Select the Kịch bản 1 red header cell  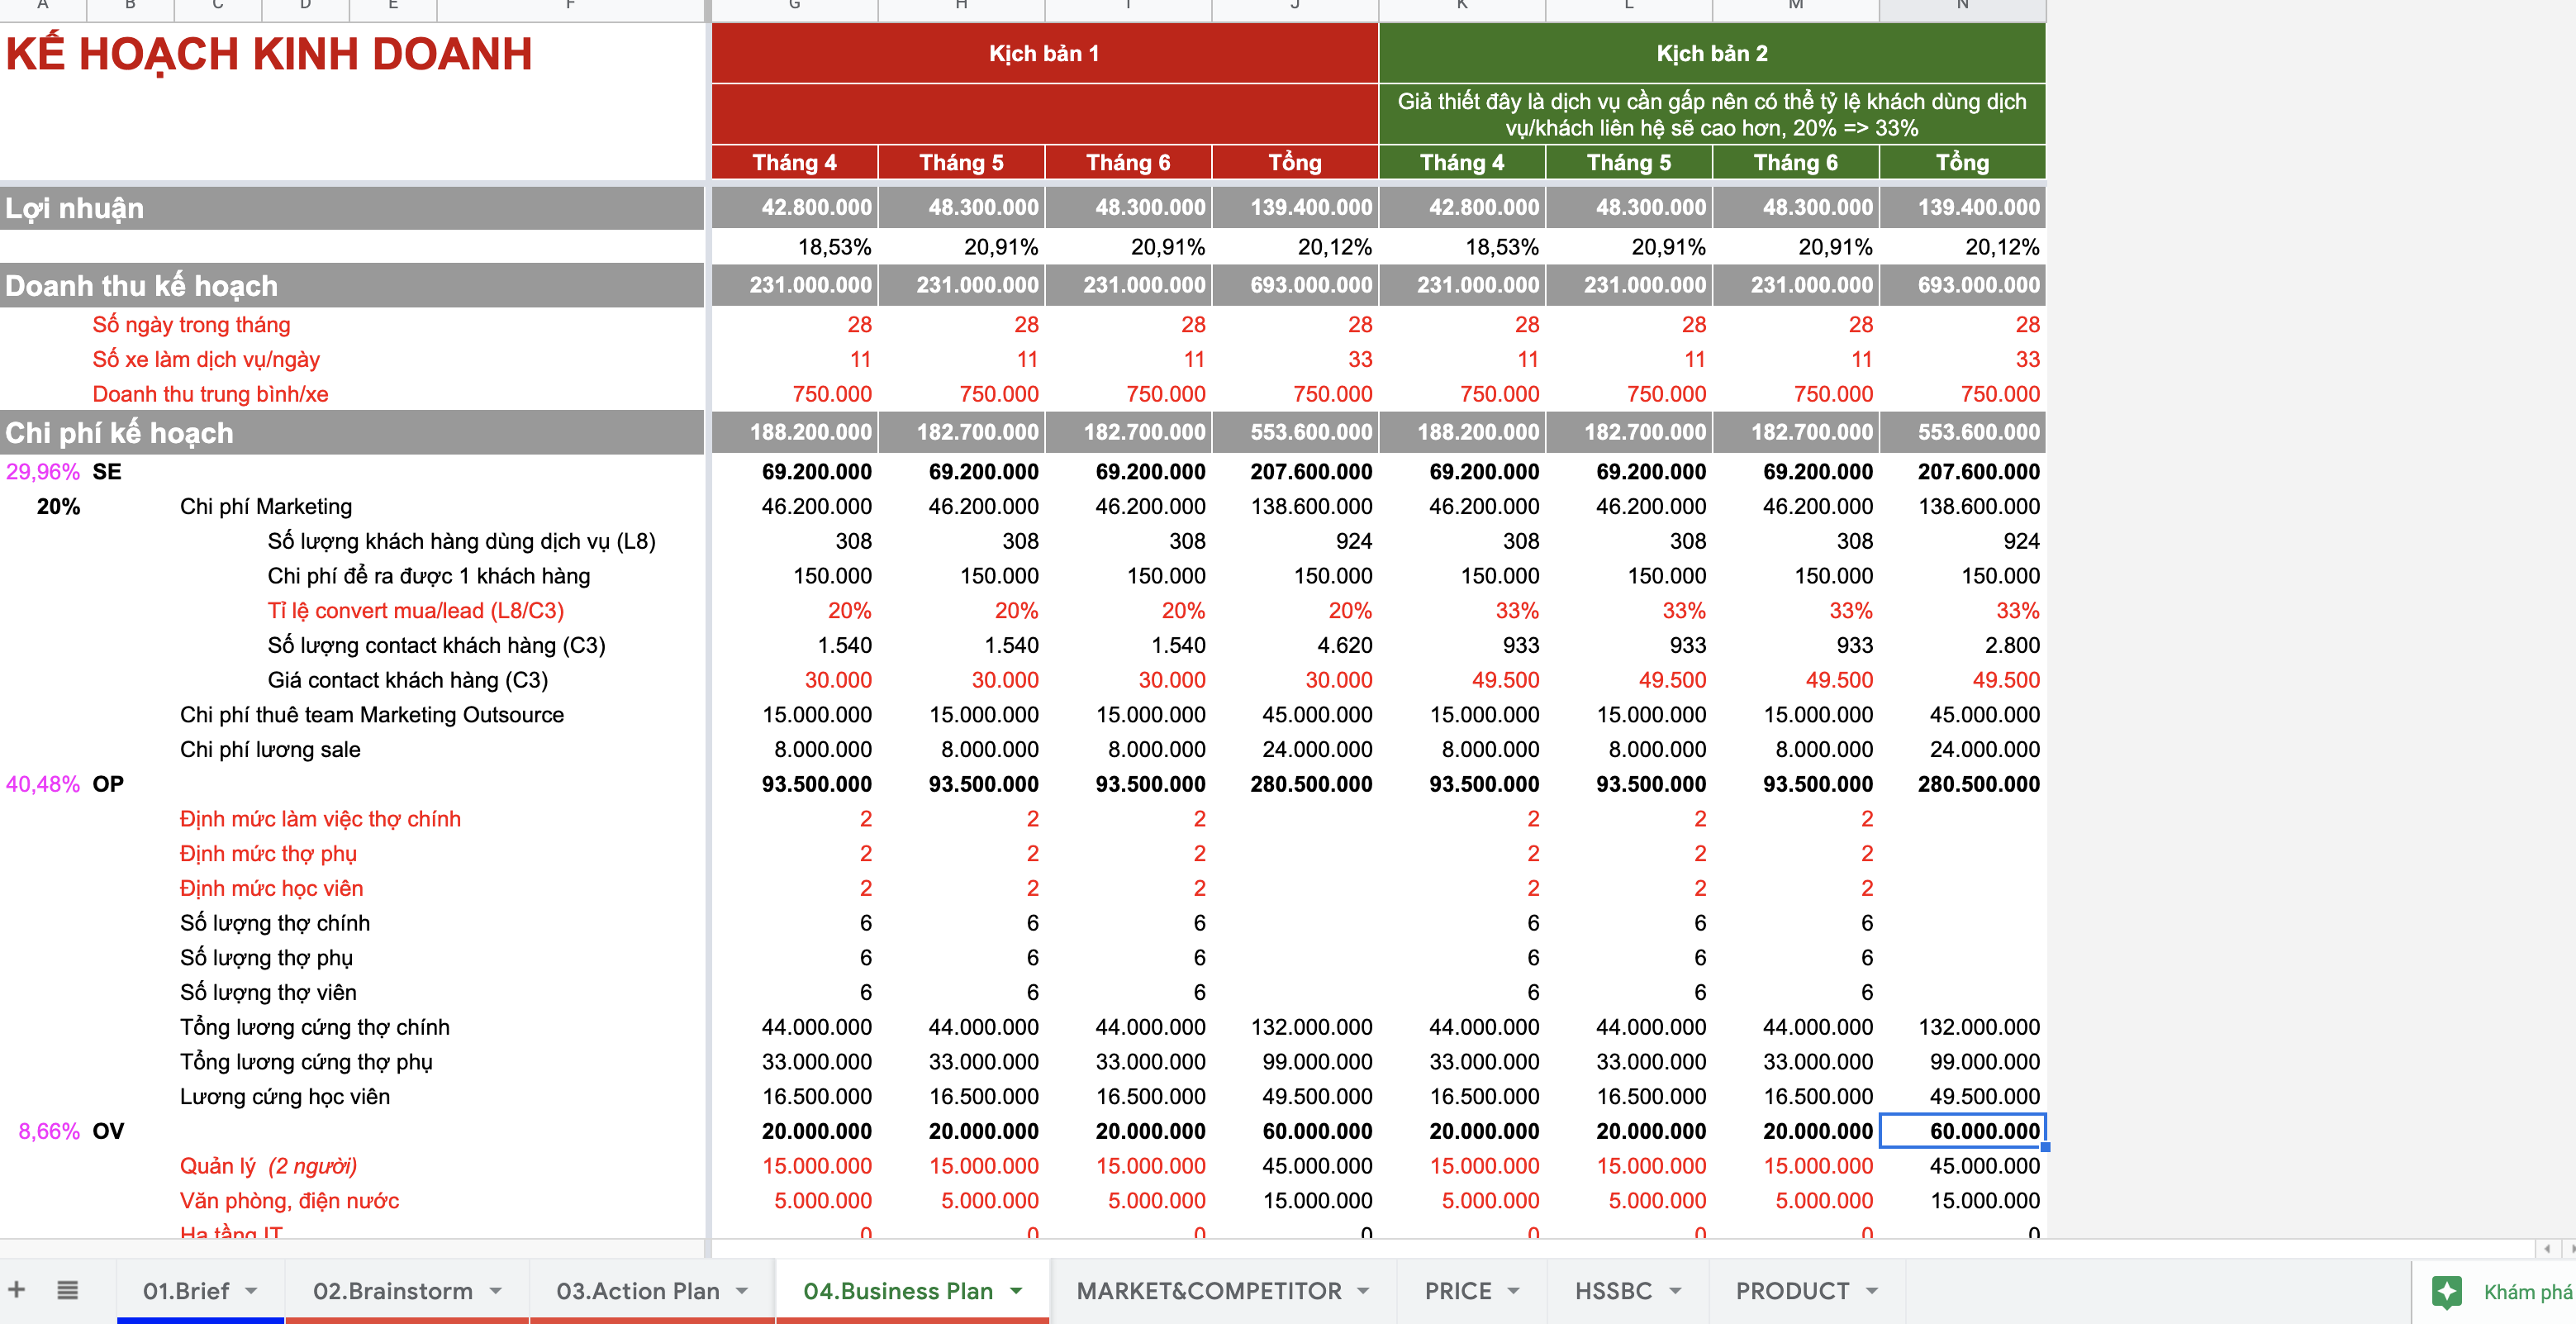[1044, 53]
